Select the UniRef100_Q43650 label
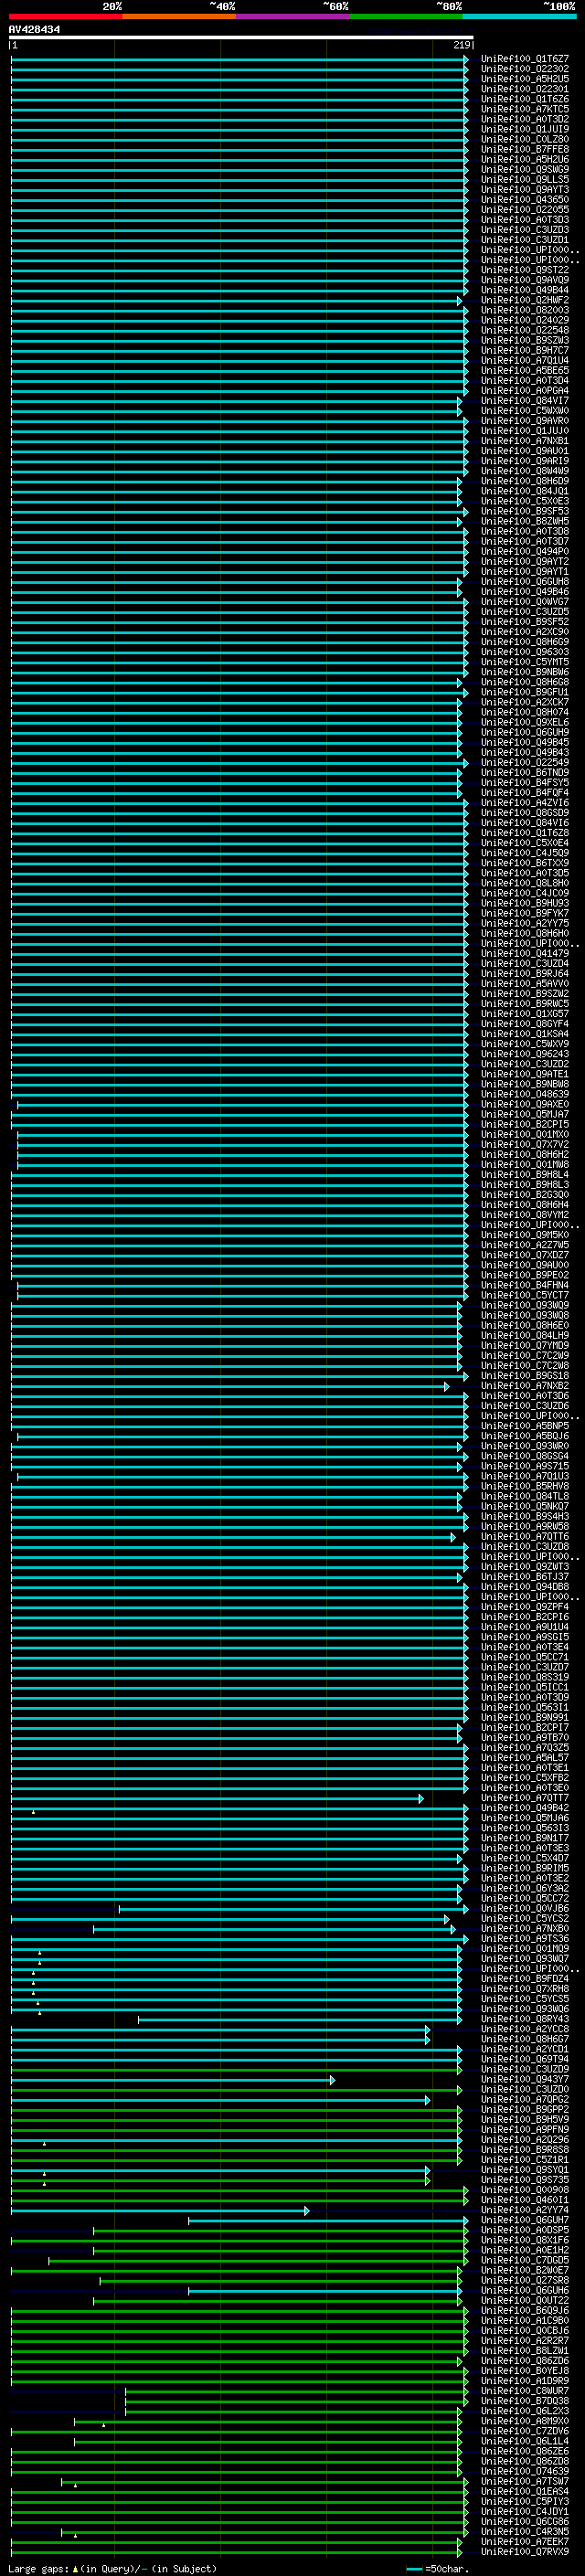The image size is (585, 2576). pyautogui.click(x=525, y=199)
